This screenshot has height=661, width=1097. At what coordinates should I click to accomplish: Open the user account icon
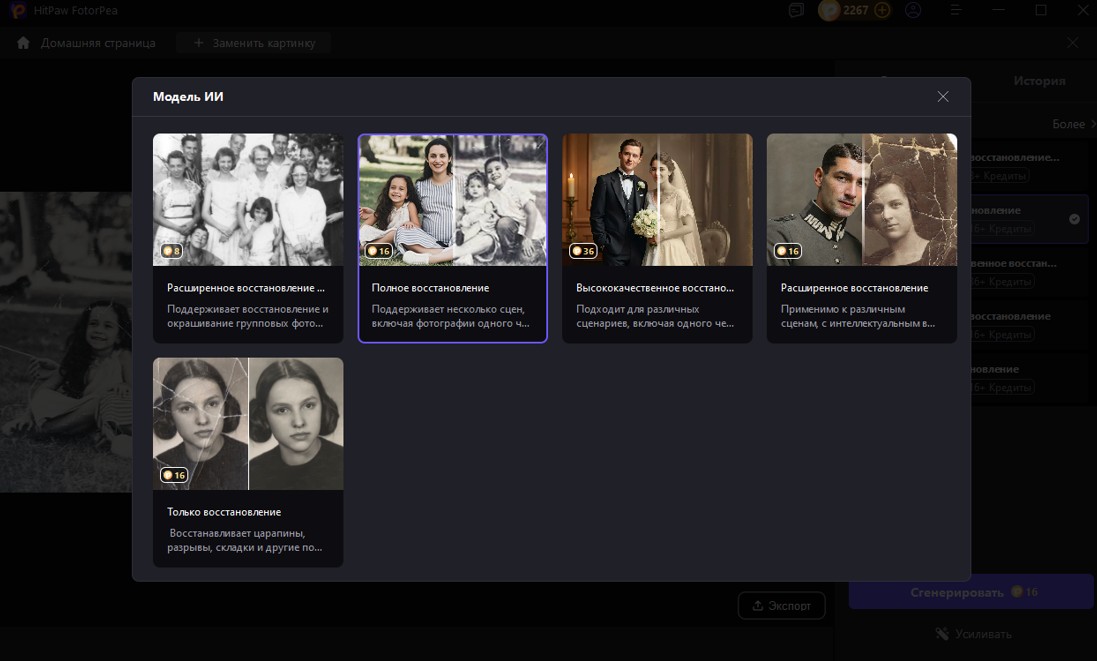(x=913, y=10)
